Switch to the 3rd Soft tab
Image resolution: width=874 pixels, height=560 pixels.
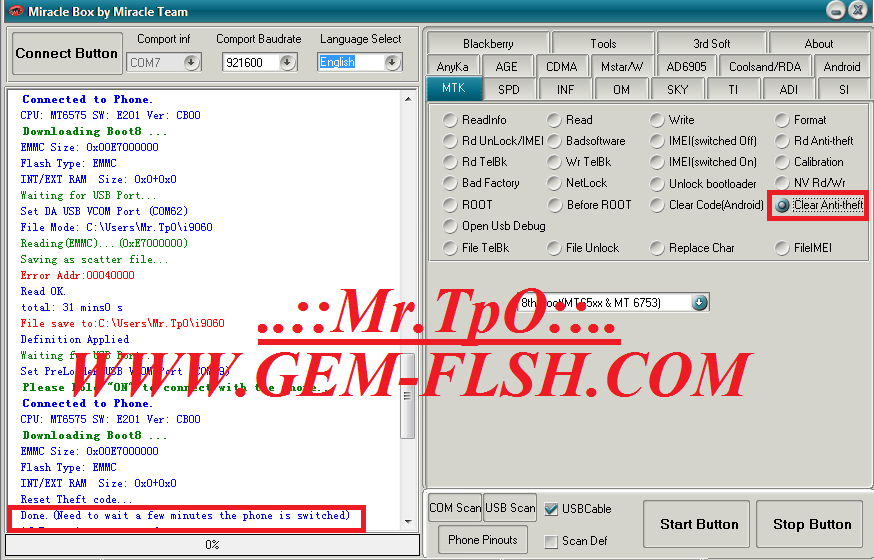pos(711,43)
